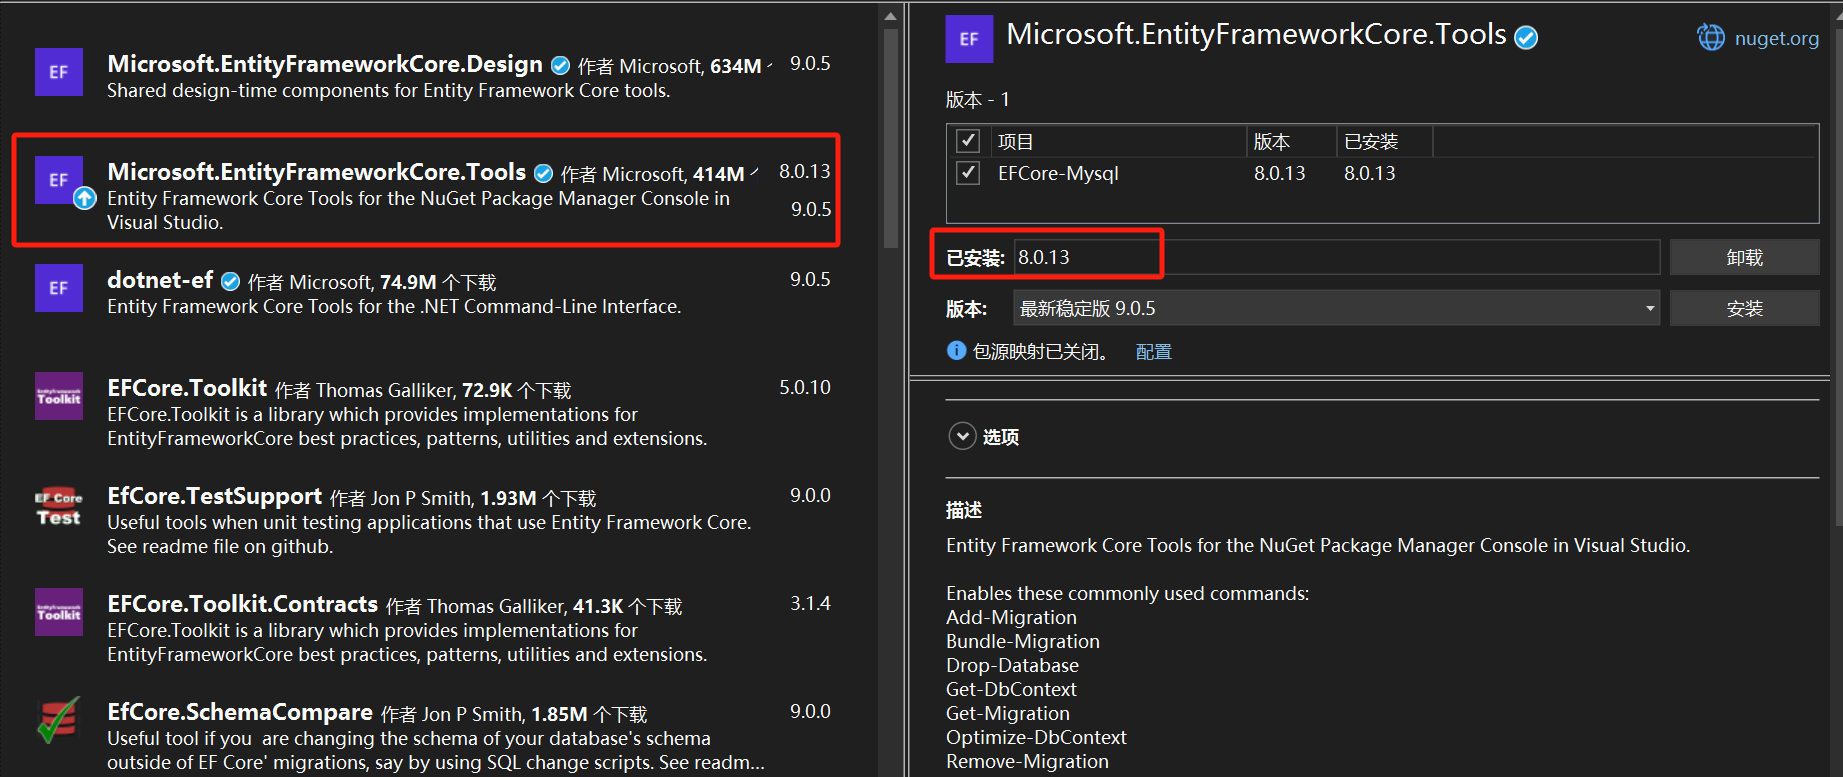The width and height of the screenshot is (1843, 777).
Task: Open the 配置 link for source mapping
Action: [x=1154, y=352]
